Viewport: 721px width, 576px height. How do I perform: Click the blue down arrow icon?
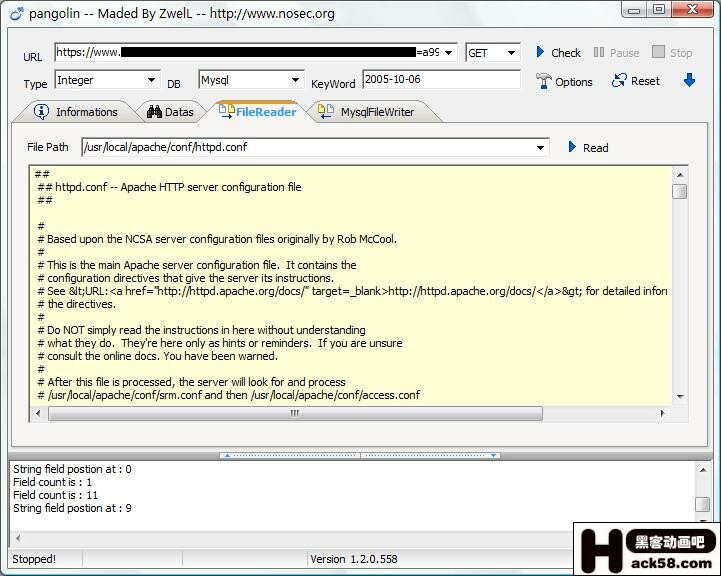point(689,80)
